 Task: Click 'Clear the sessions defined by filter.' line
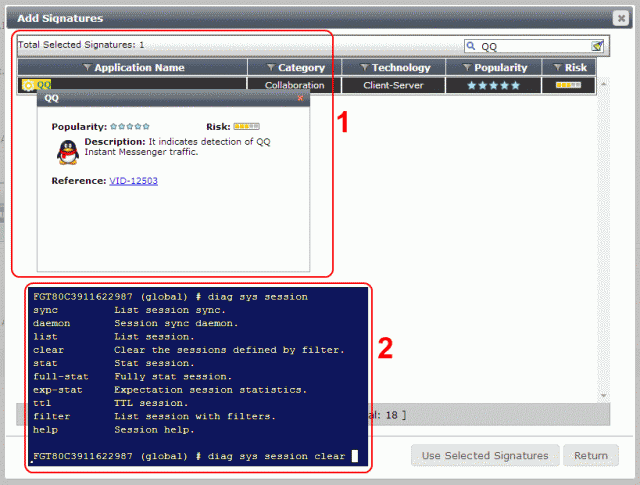229,350
